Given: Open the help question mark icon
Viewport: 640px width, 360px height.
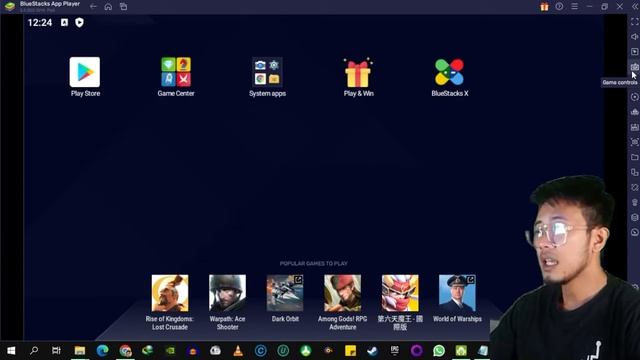Looking at the screenshot, I should pyautogui.click(x=559, y=7).
